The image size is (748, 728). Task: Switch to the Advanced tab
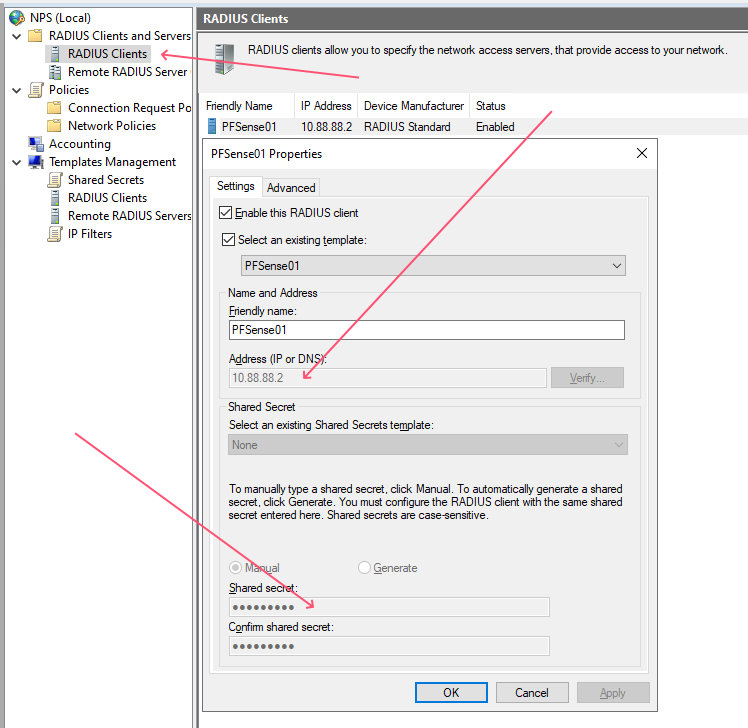(x=291, y=188)
